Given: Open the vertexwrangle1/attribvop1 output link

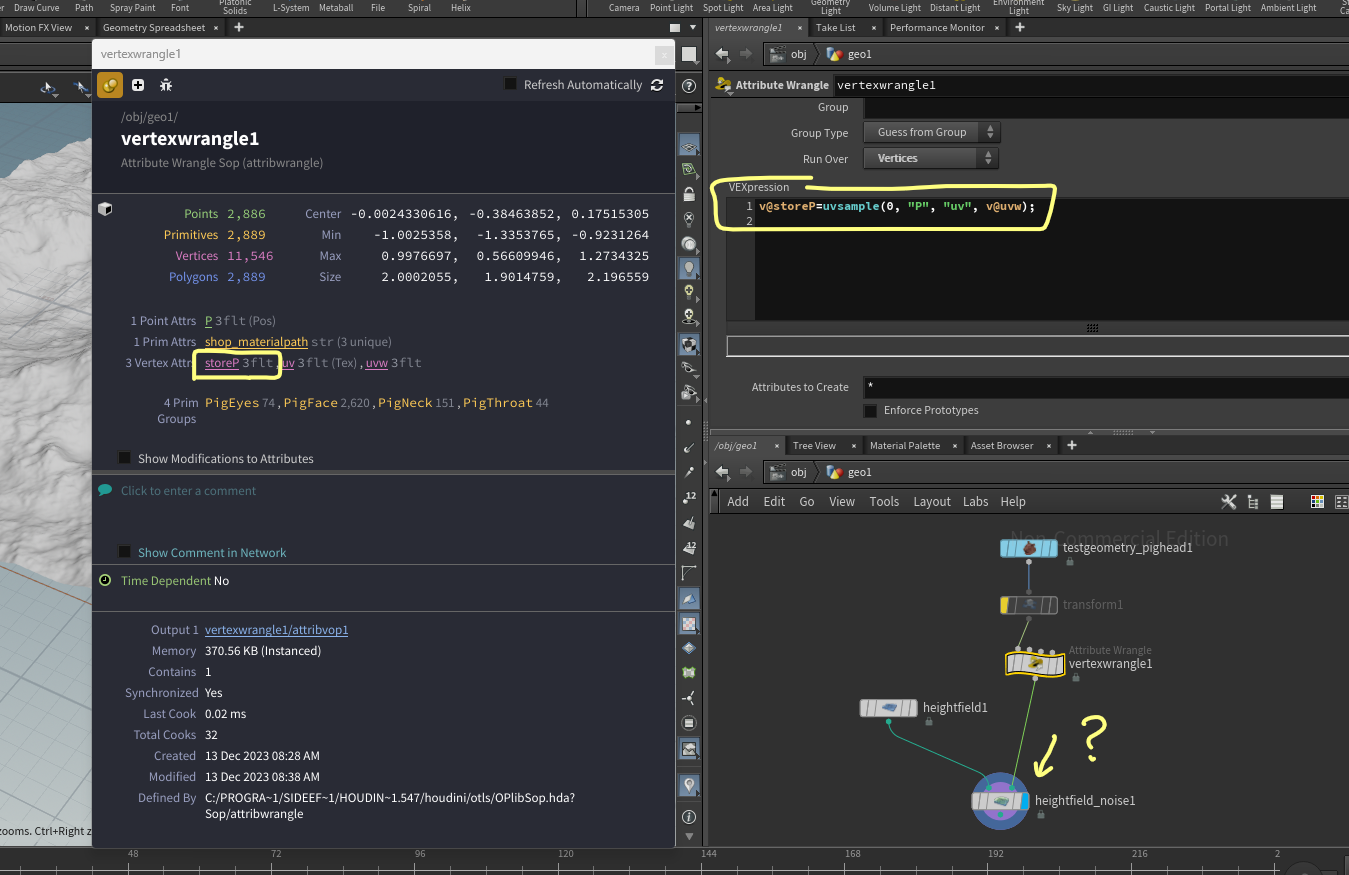Looking at the screenshot, I should tap(276, 630).
